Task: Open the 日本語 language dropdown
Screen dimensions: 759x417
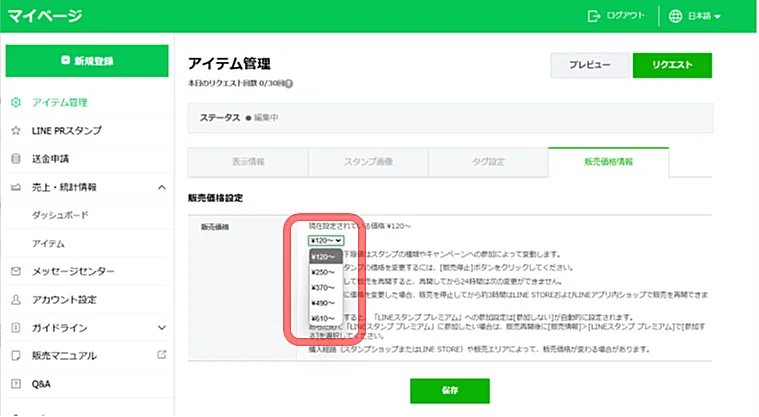Action: pos(704,16)
